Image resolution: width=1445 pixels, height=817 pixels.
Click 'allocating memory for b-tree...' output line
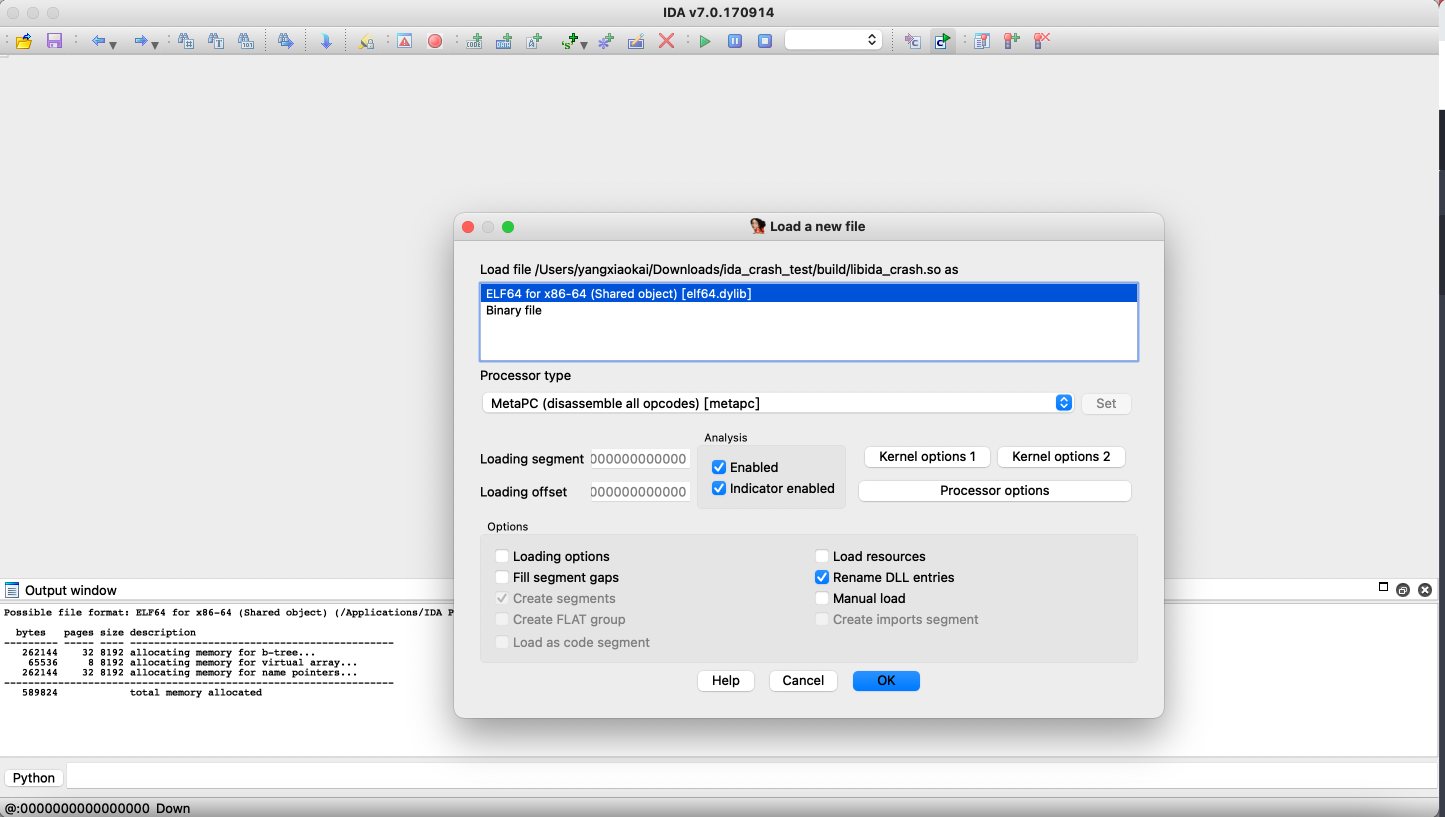[223, 652]
